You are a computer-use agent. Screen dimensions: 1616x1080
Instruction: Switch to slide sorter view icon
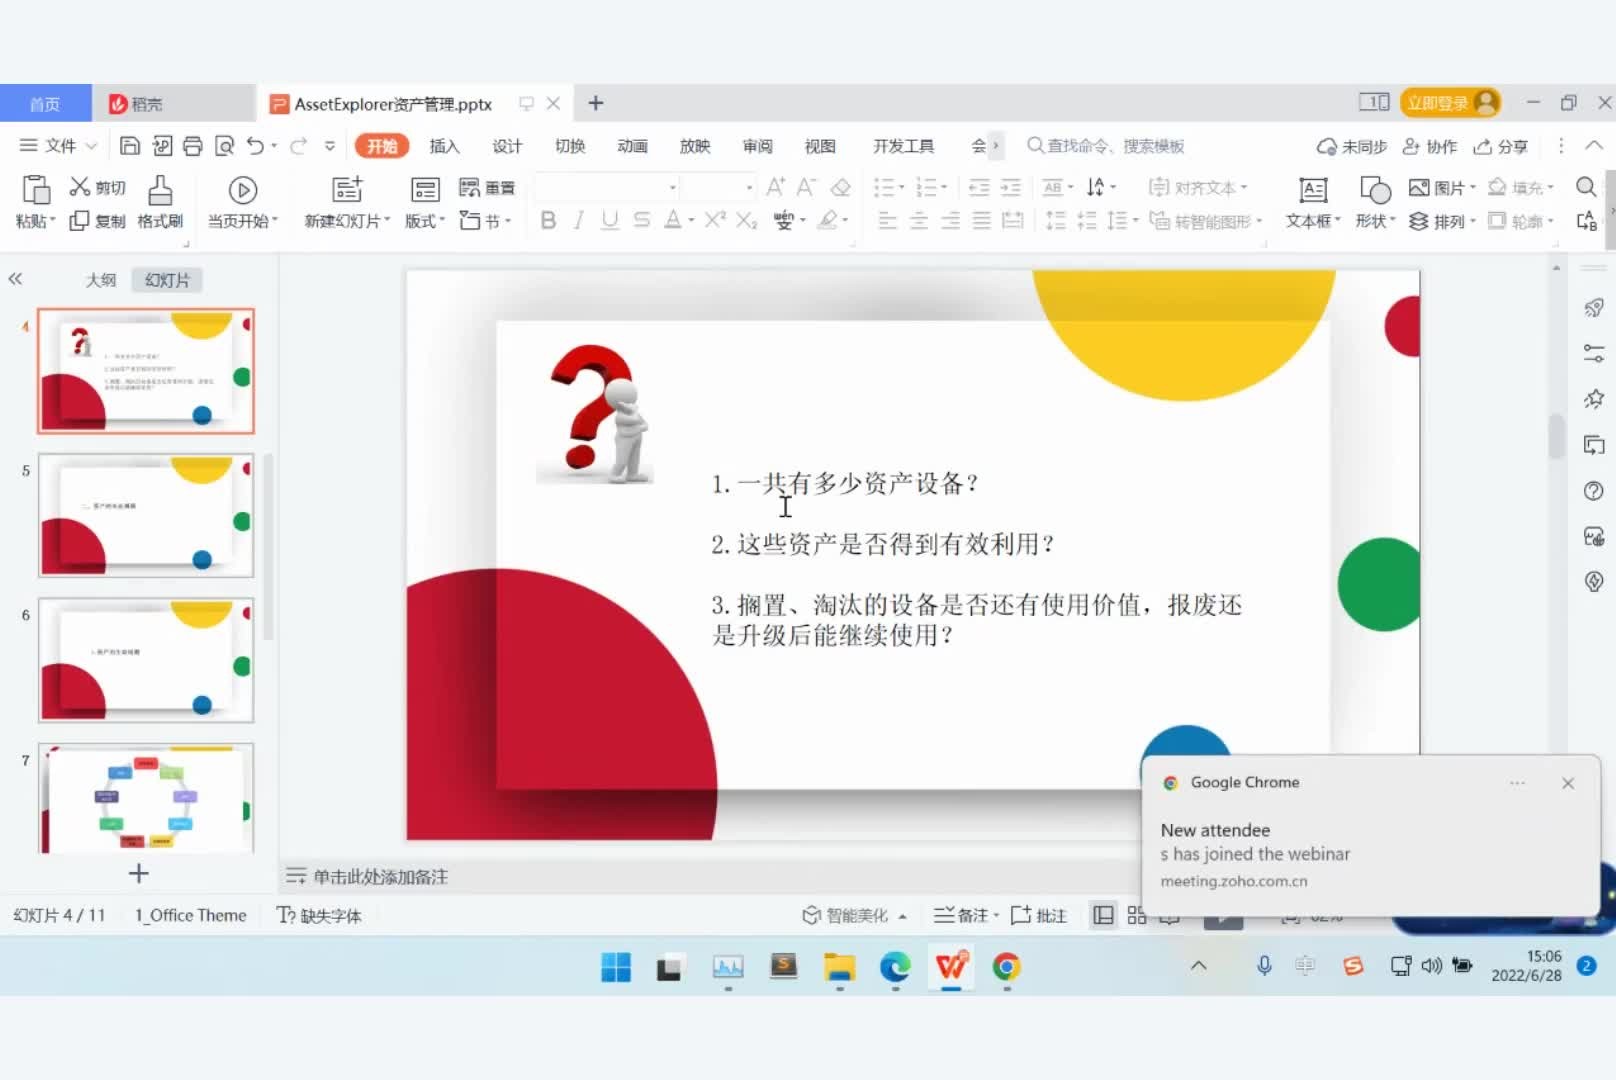(x=1137, y=915)
